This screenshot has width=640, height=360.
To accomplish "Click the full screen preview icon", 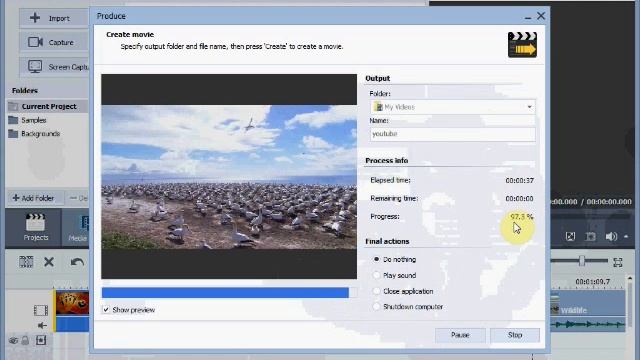I will (x=570, y=236).
